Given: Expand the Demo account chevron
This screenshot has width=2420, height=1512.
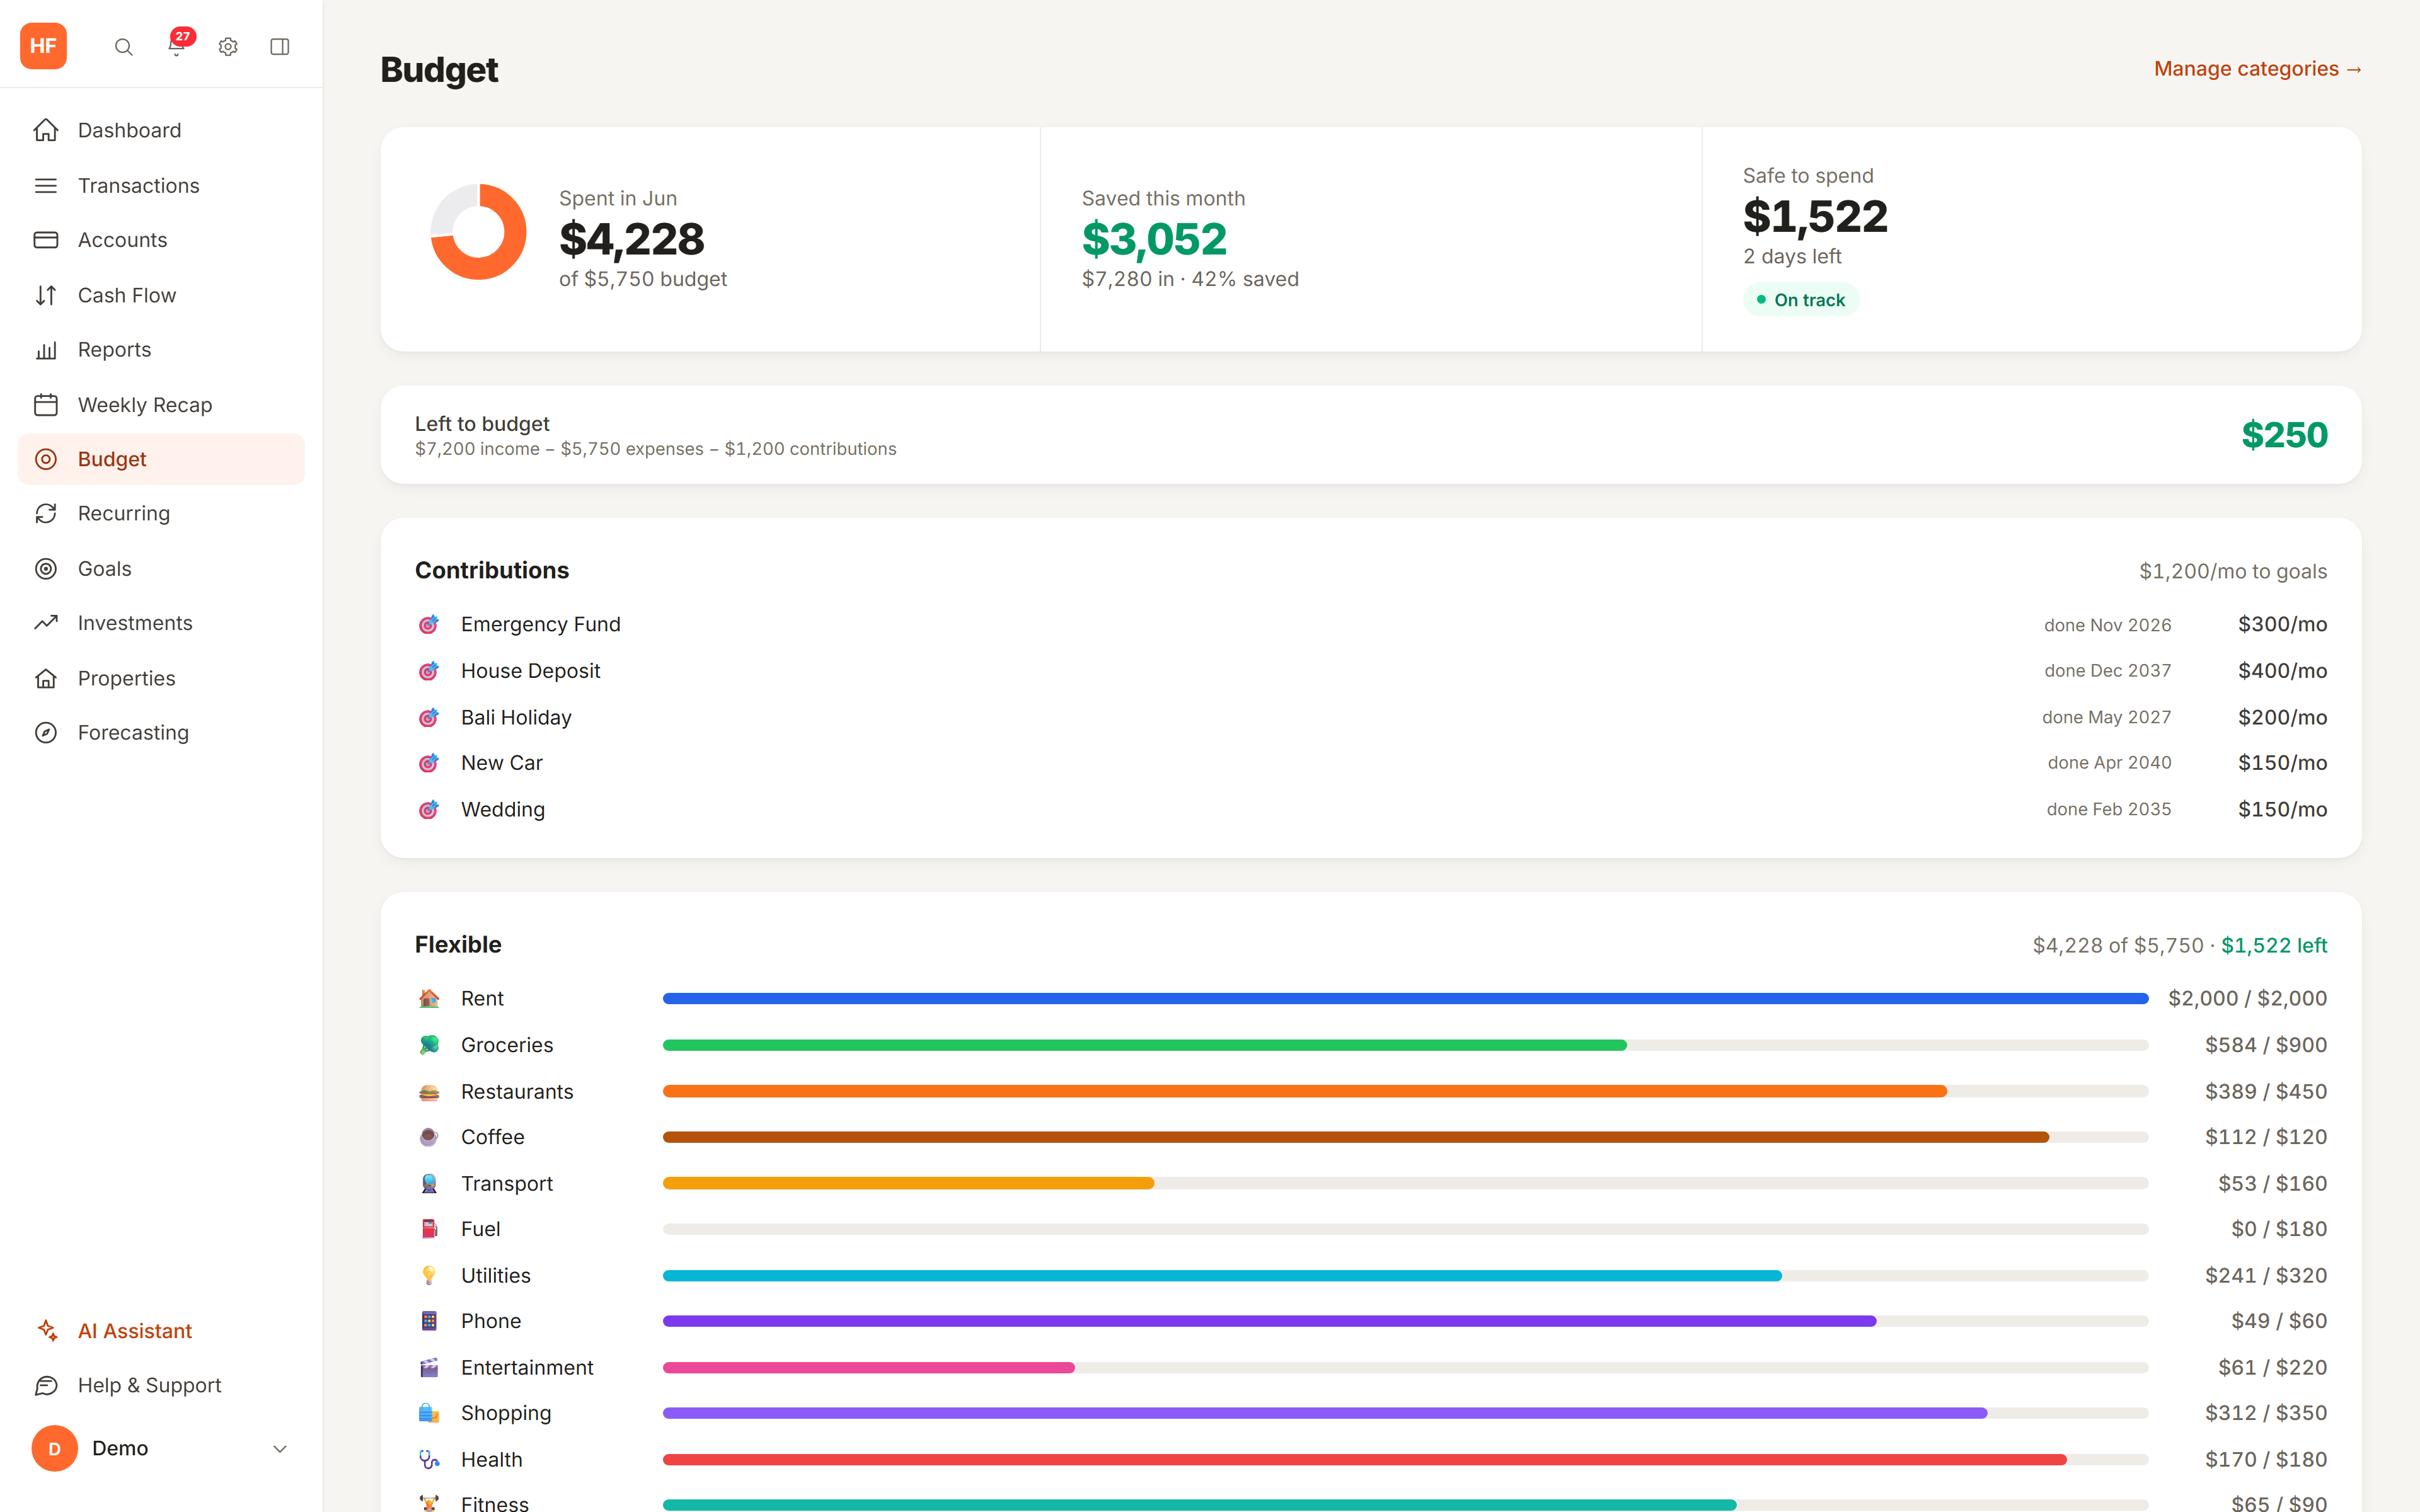Looking at the screenshot, I should coord(280,1449).
